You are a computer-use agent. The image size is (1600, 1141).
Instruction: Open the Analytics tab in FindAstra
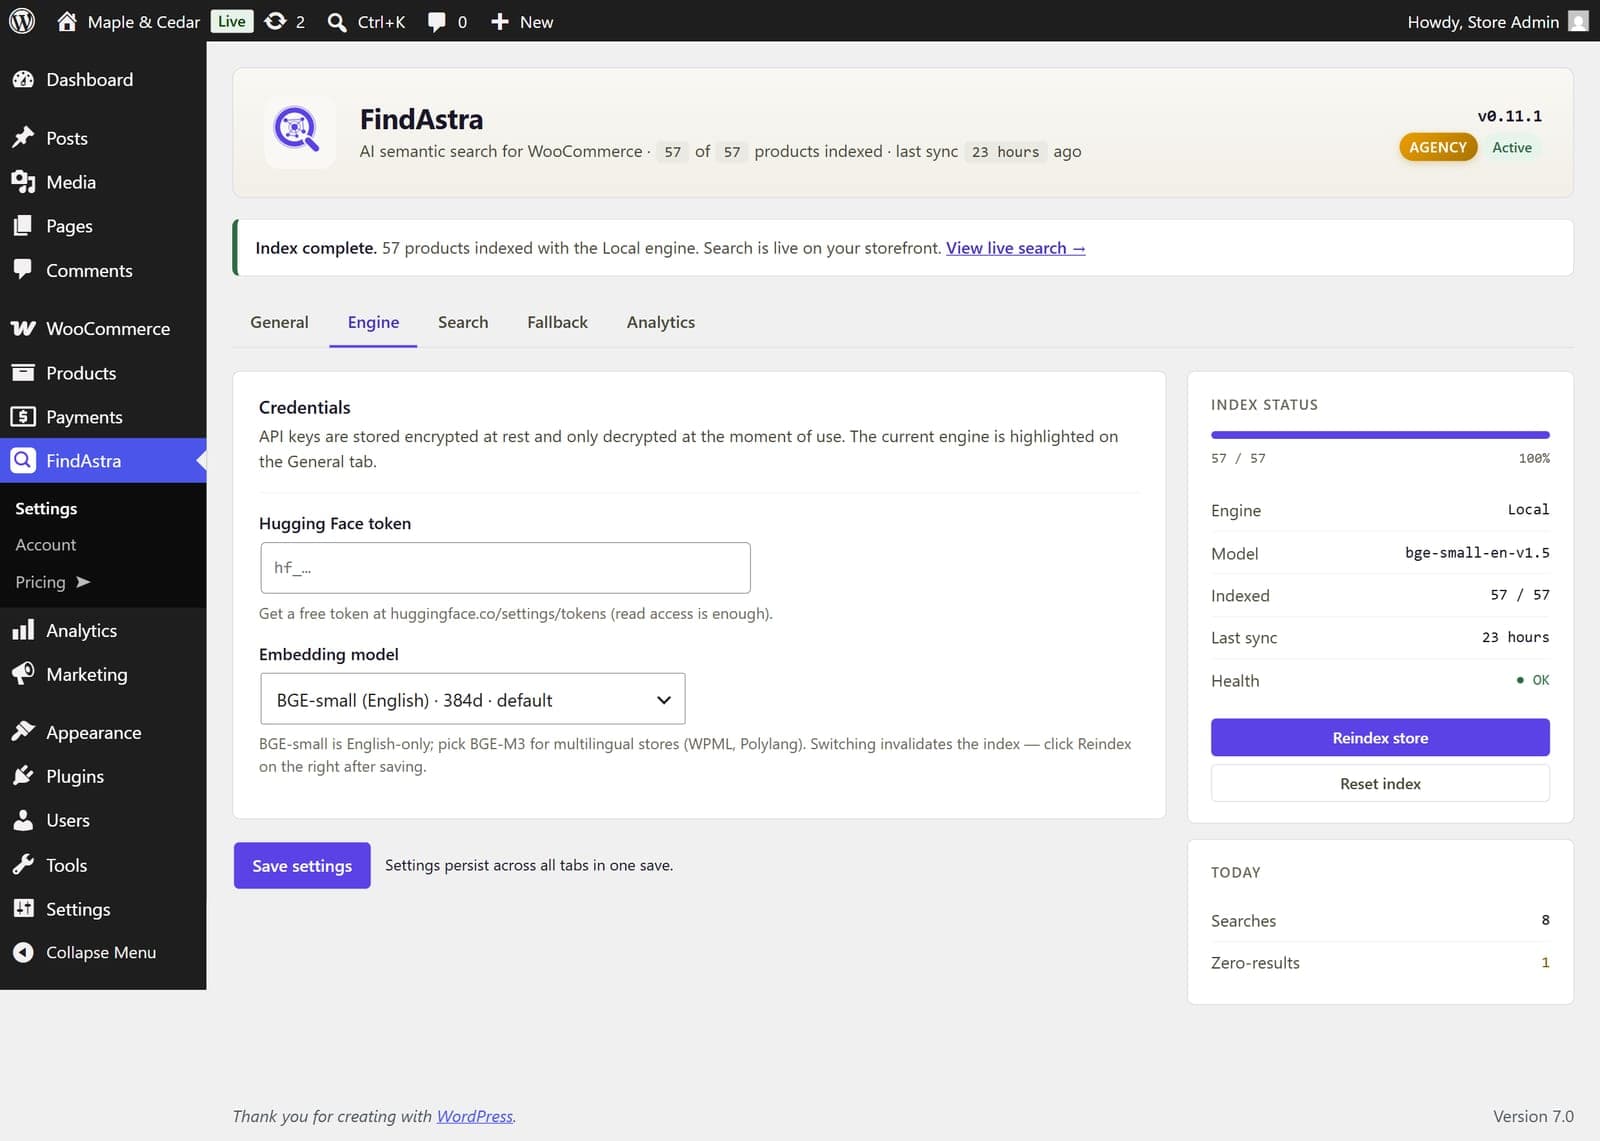(x=661, y=322)
